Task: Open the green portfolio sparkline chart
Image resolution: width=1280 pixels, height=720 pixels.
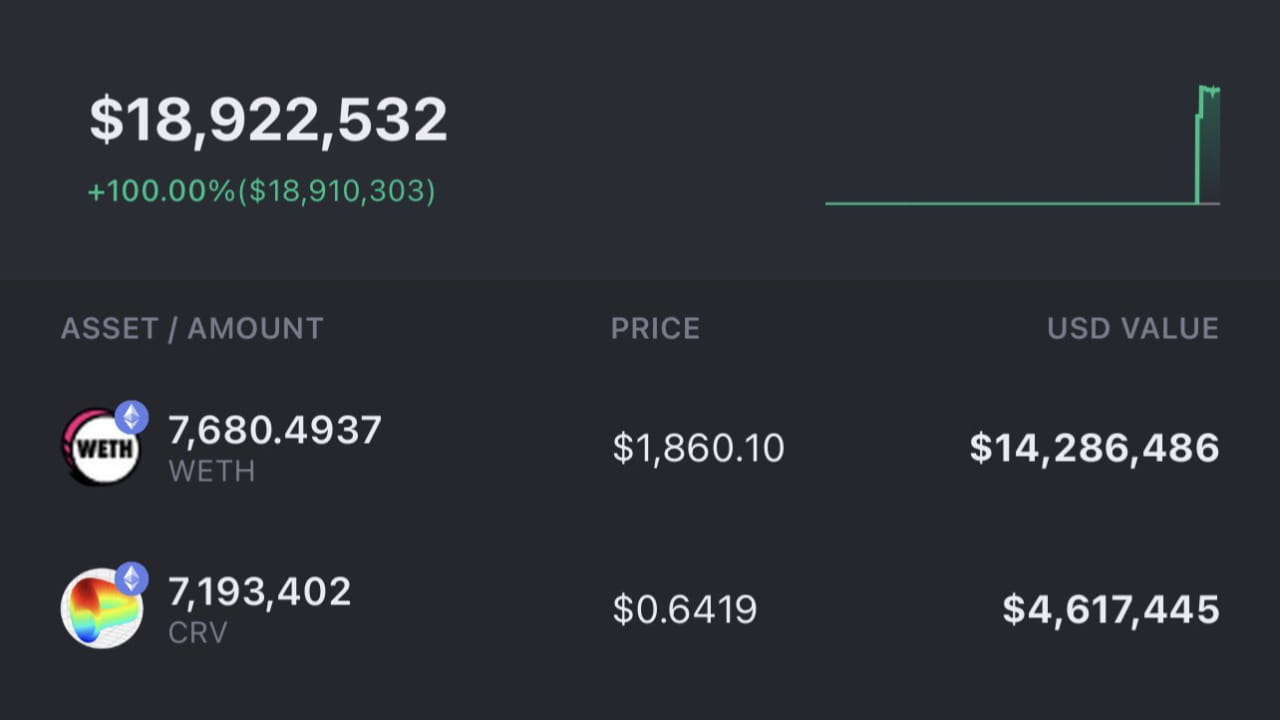Action: pyautogui.click(x=1020, y=150)
